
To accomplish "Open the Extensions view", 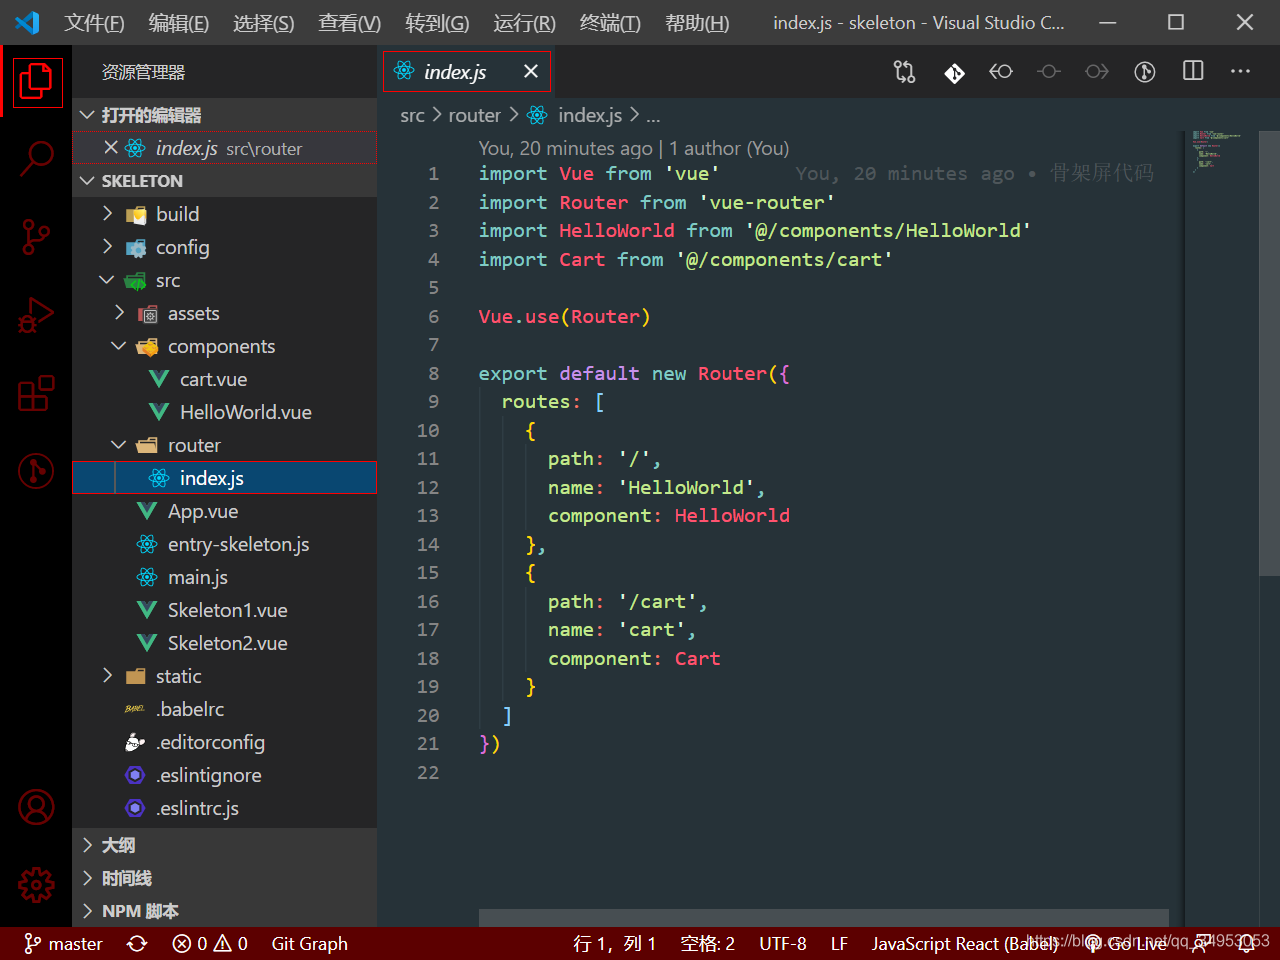I will pos(36,393).
